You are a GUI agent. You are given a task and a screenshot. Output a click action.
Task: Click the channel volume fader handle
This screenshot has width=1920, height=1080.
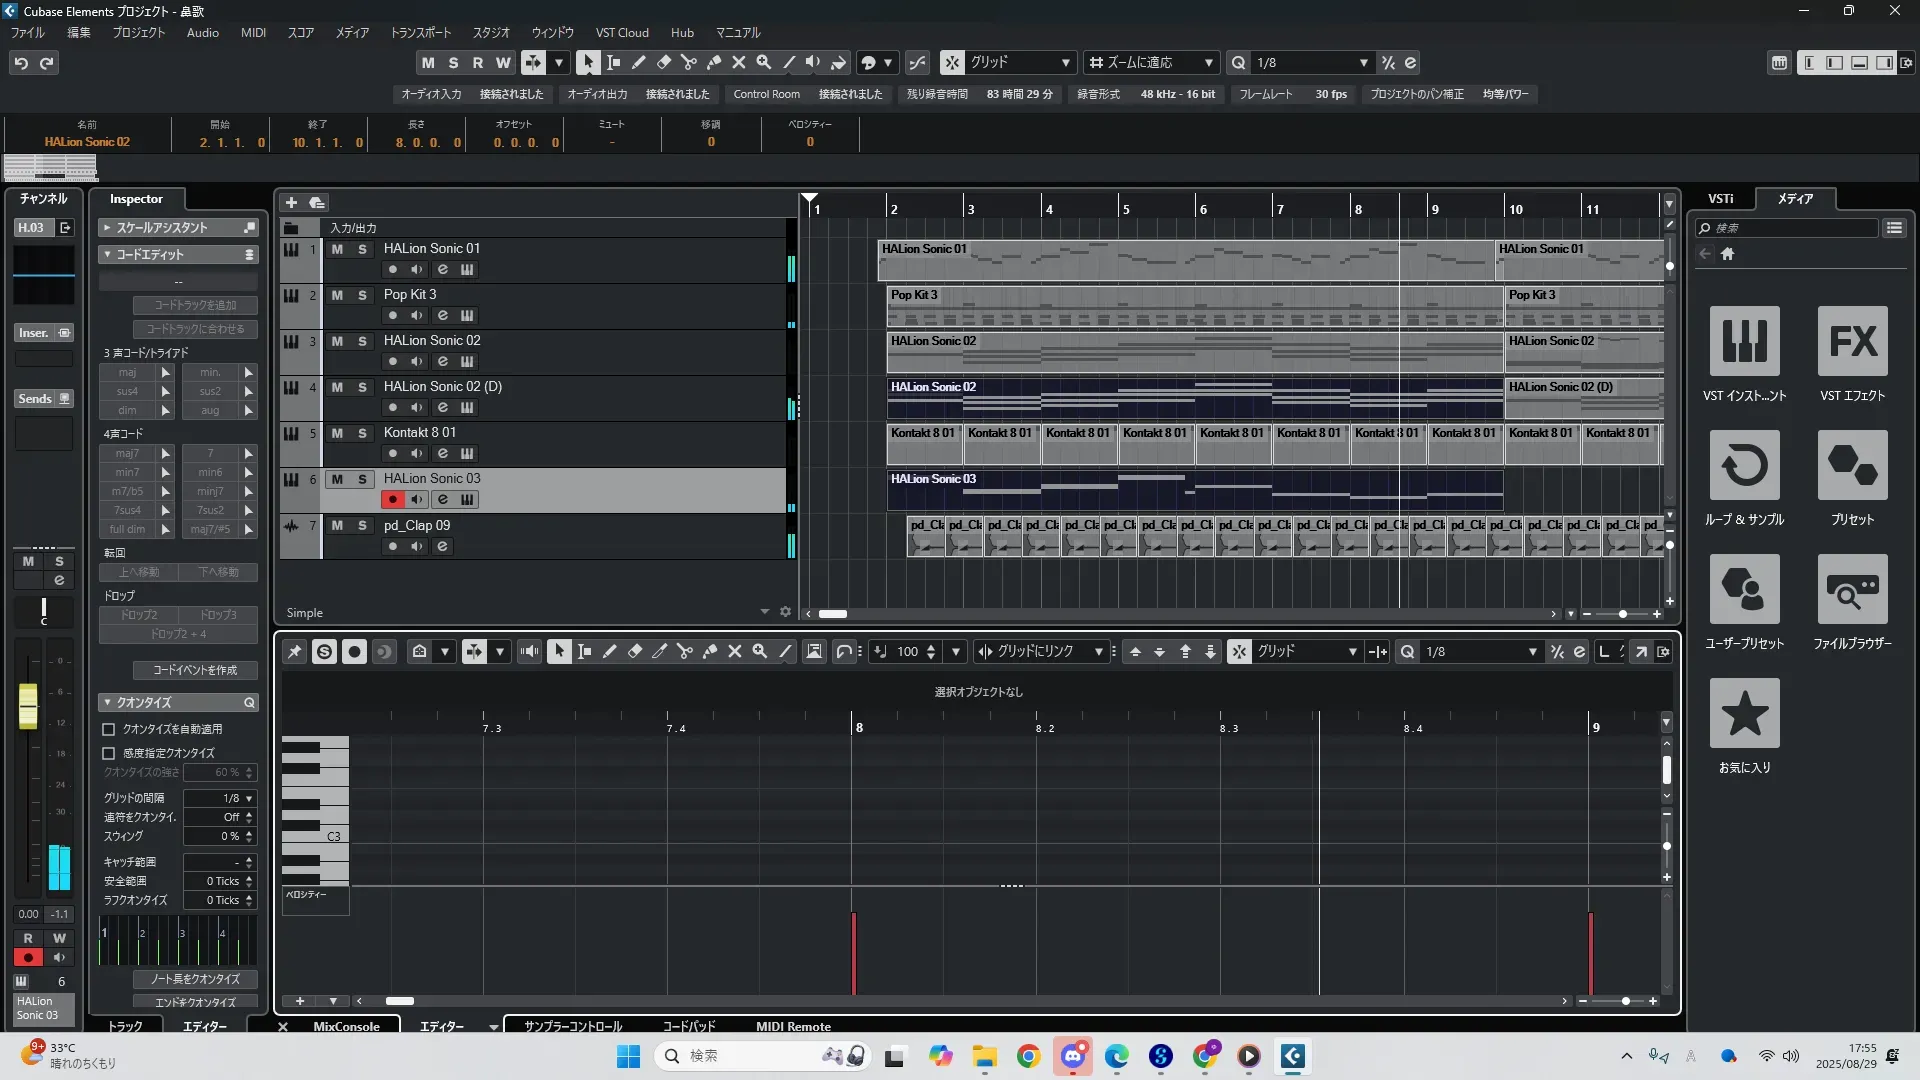[28, 705]
